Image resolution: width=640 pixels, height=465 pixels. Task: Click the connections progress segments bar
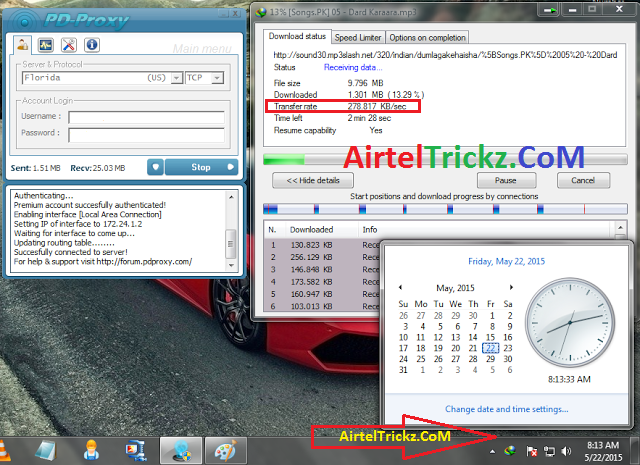pos(445,209)
